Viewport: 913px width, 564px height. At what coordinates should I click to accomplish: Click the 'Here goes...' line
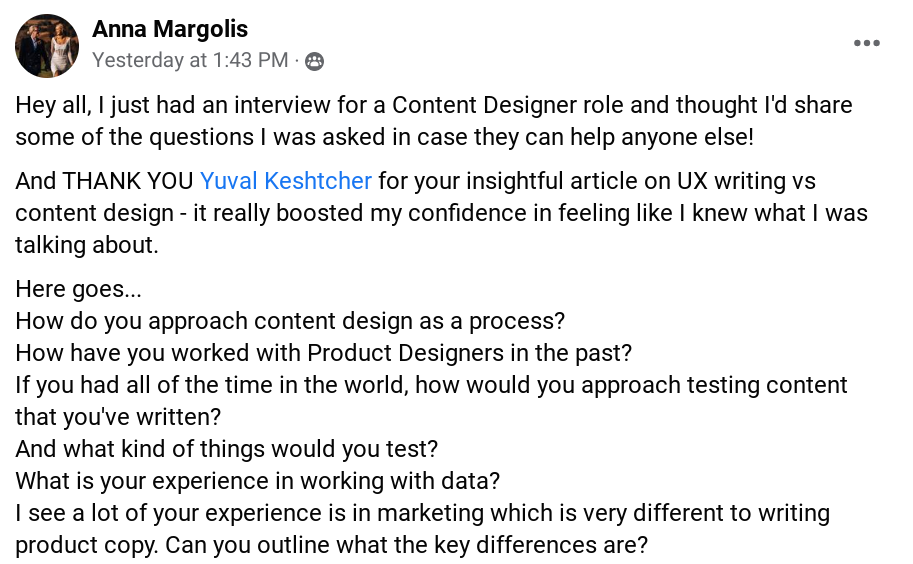pos(79,289)
